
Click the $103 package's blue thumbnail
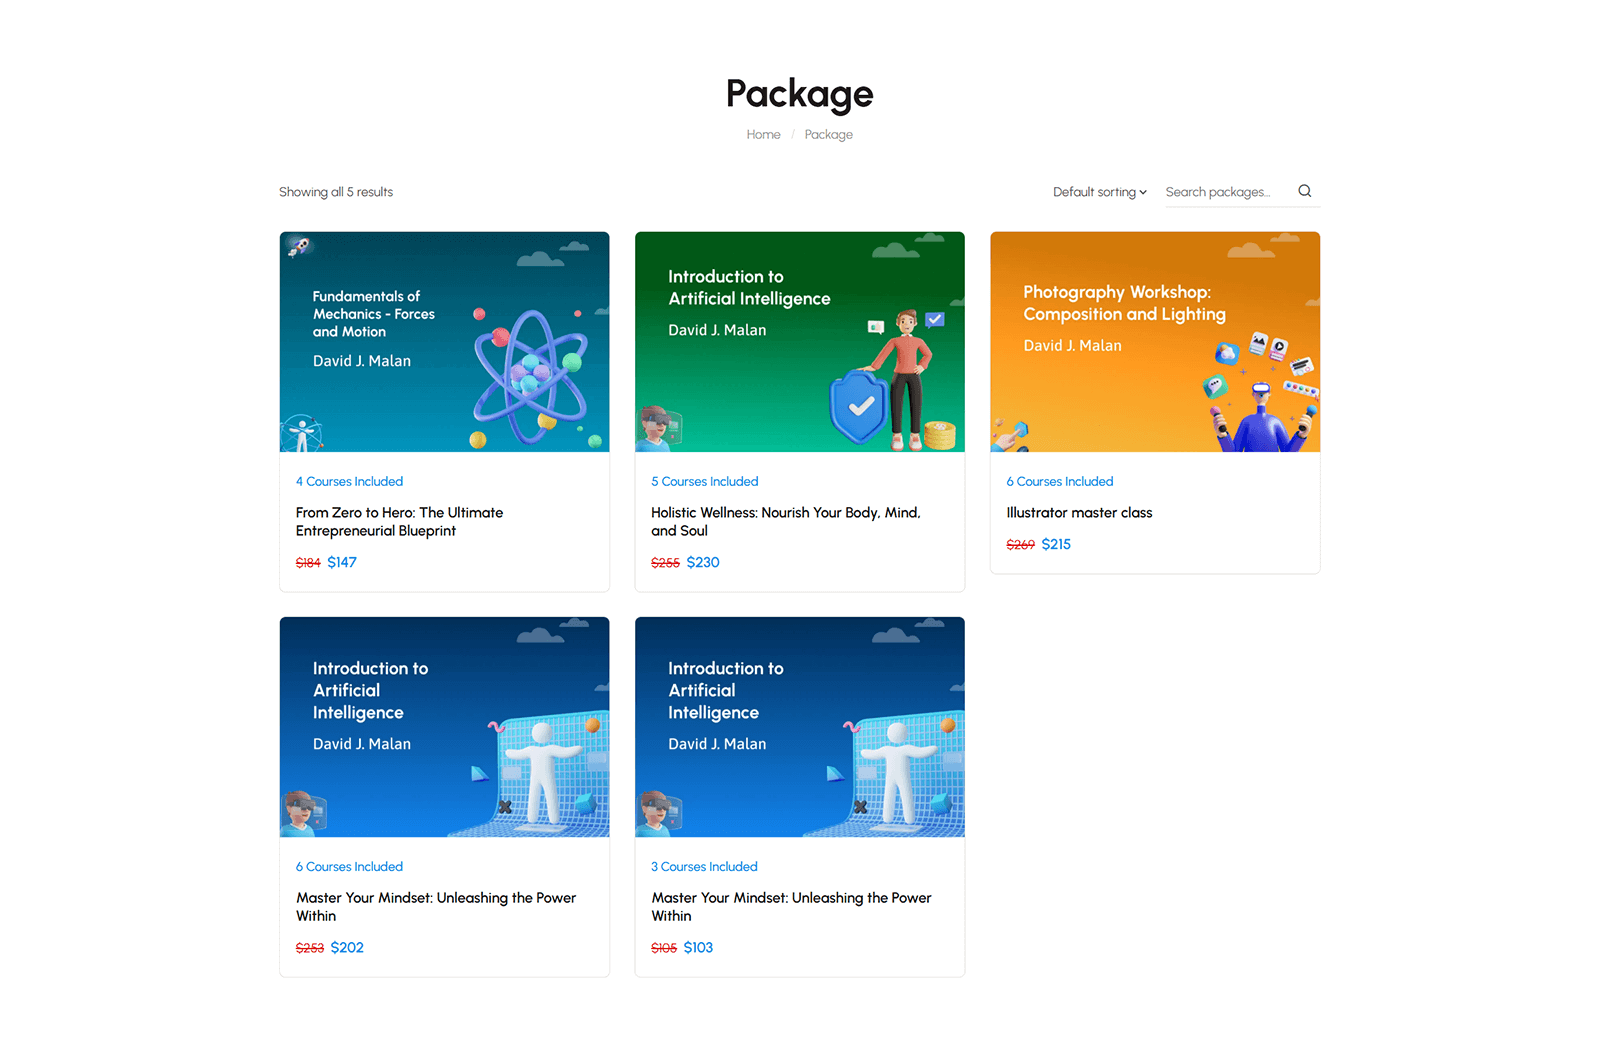click(799, 727)
